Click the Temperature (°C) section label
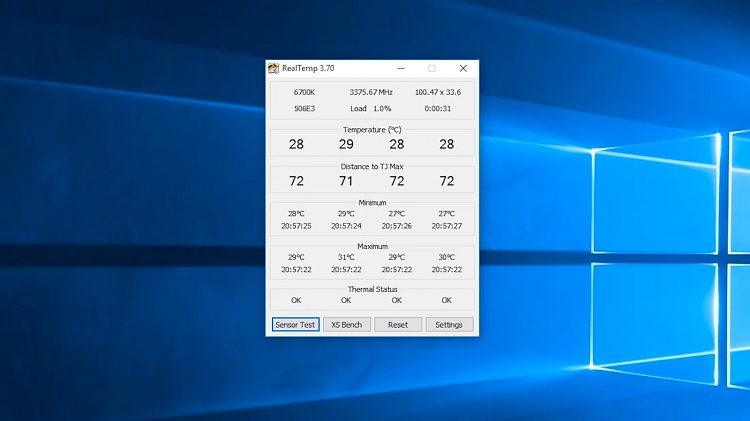 tap(372, 130)
